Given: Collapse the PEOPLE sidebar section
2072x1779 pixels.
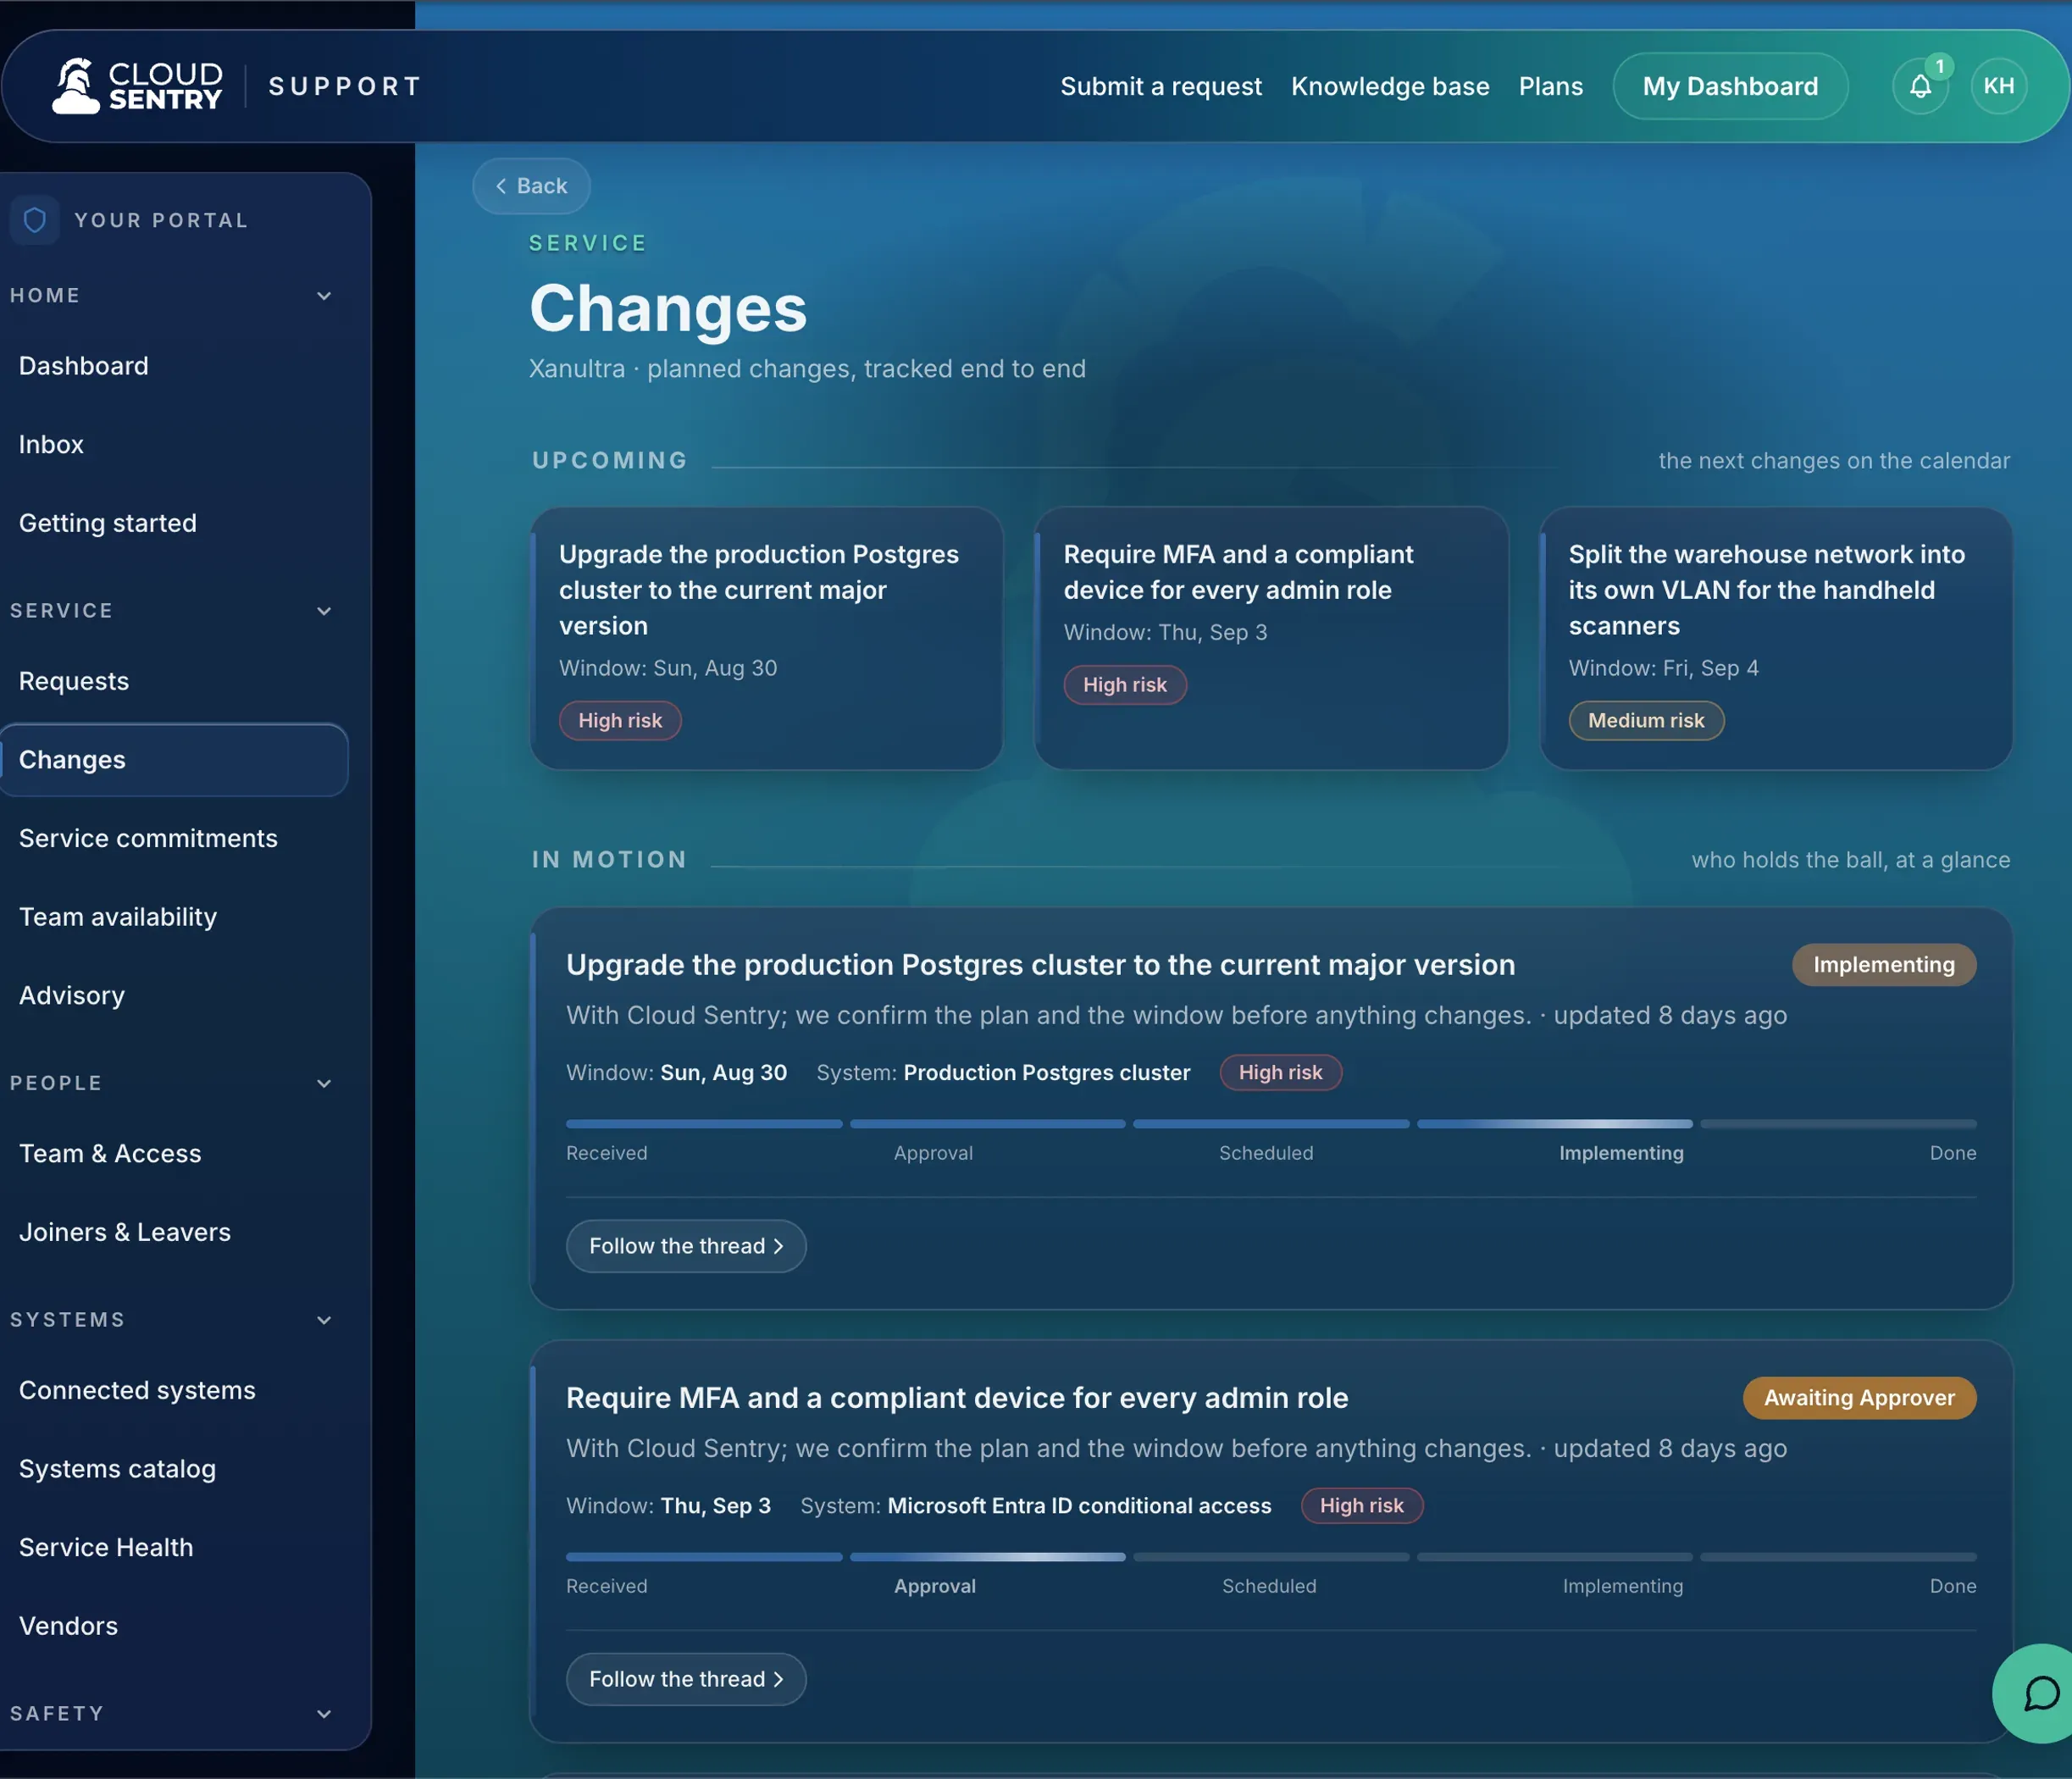Looking at the screenshot, I should click(x=324, y=1084).
